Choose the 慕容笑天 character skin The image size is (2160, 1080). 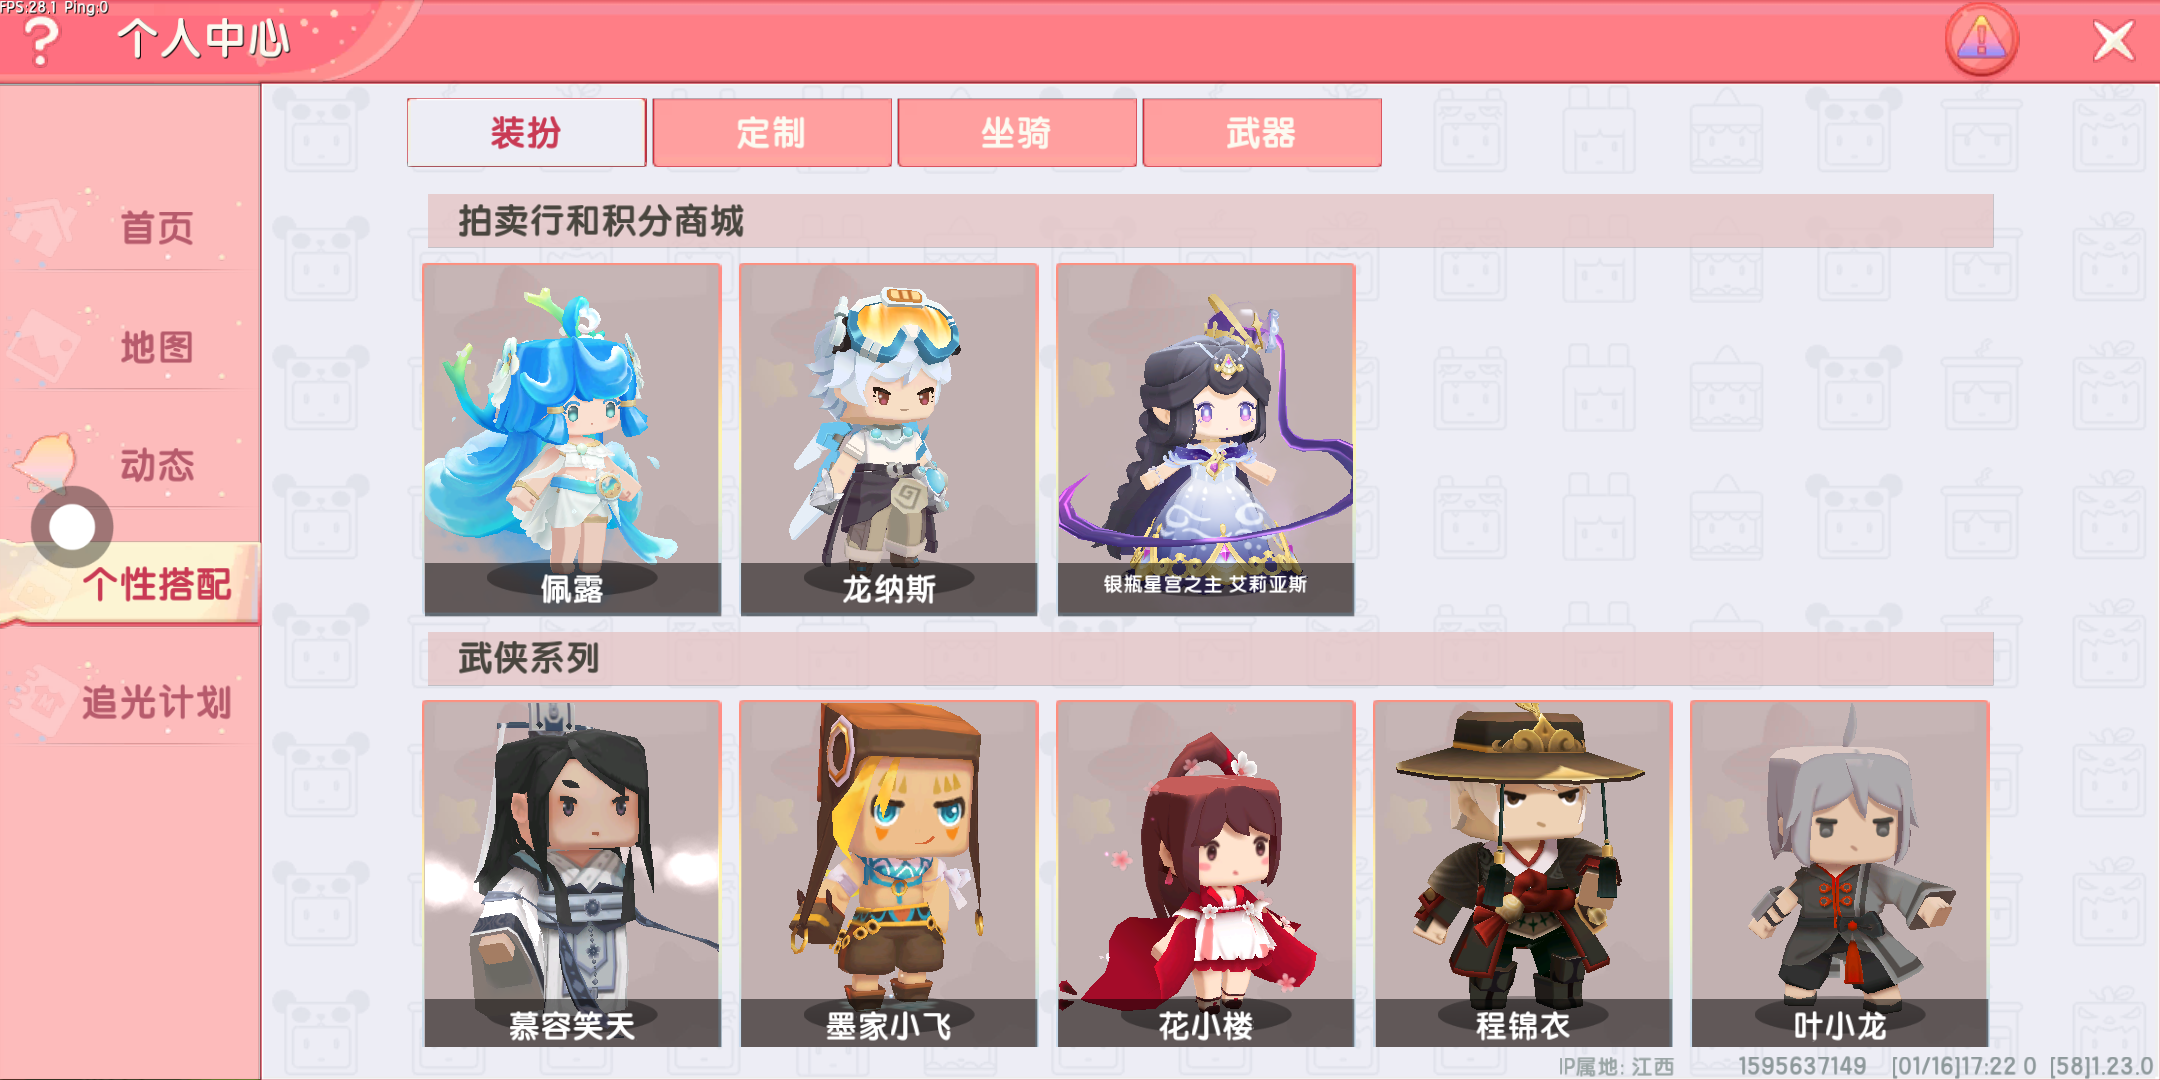pyautogui.click(x=572, y=874)
